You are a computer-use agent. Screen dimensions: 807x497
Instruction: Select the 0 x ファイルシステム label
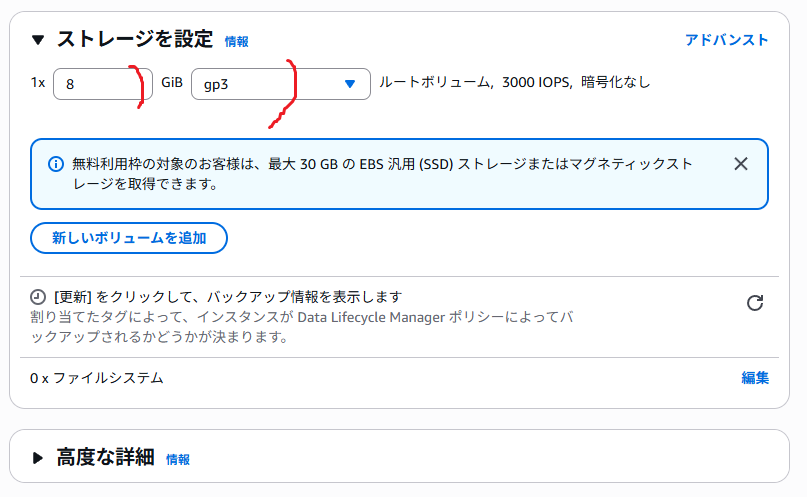click(97, 378)
